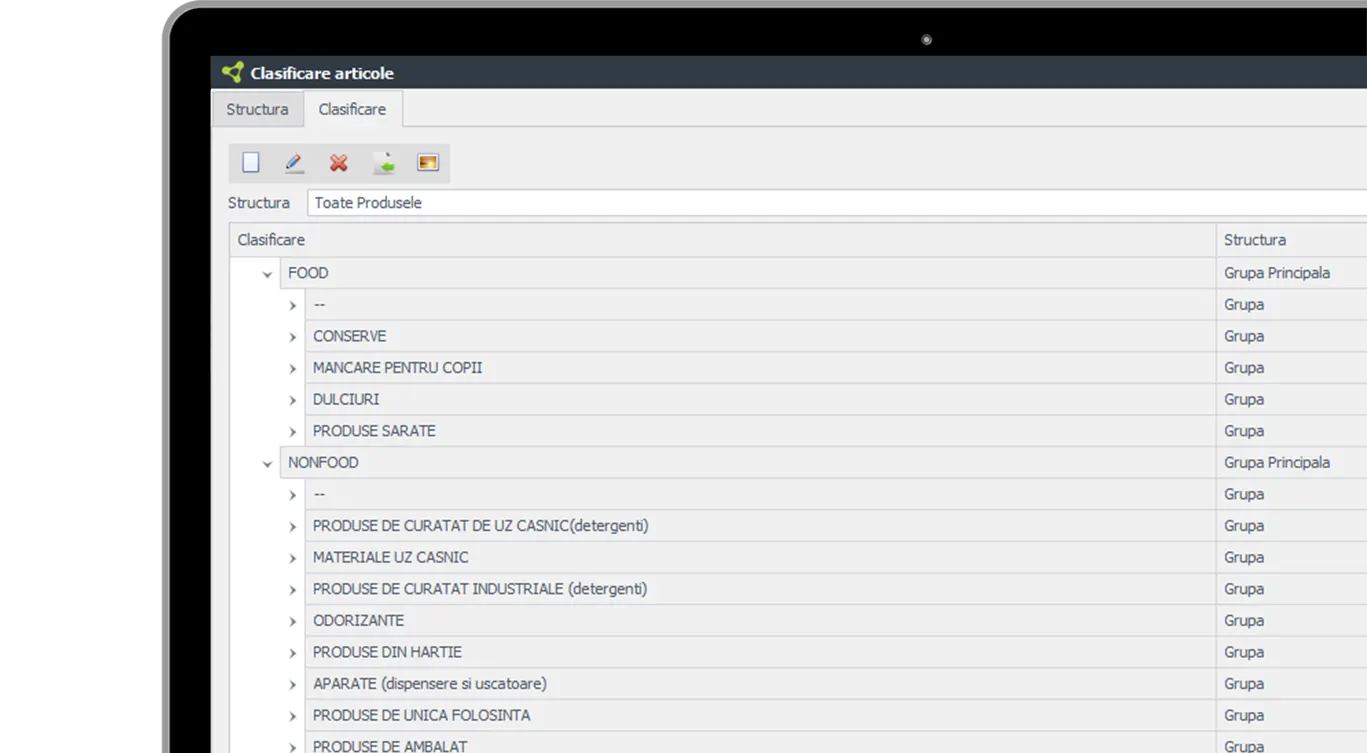Select the PRODUSE SARATE label

point(374,431)
